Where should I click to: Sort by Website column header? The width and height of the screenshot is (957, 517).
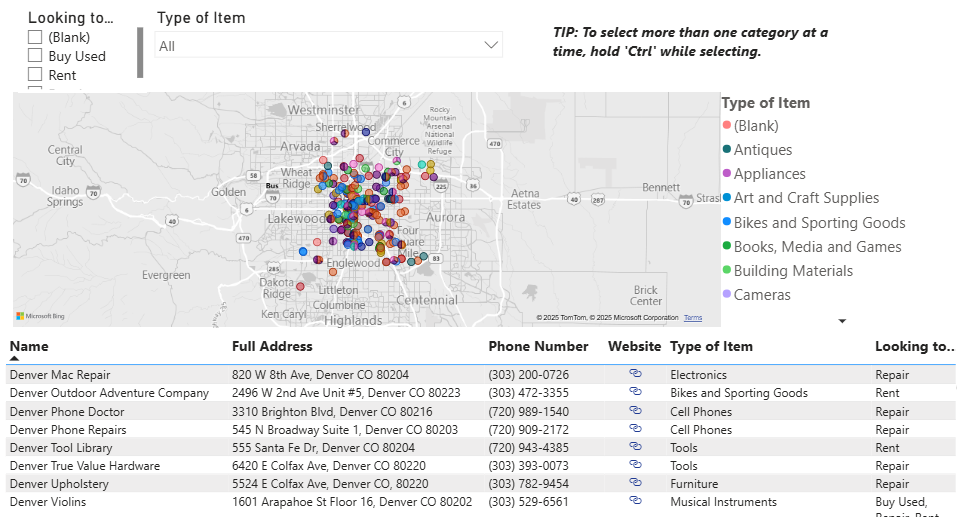(x=634, y=346)
